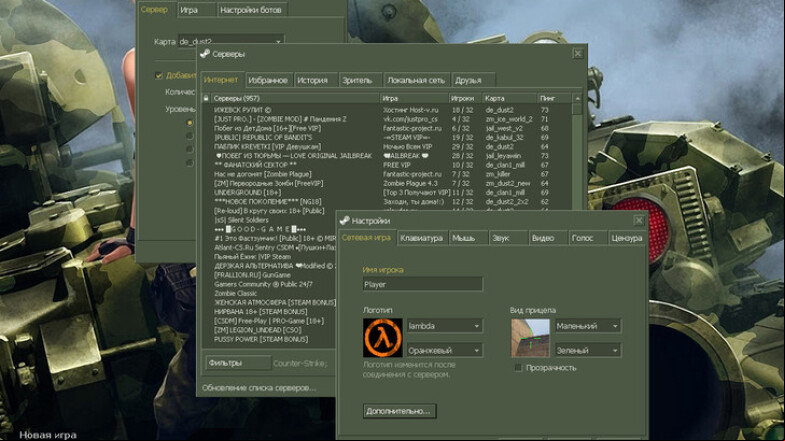Sort by the Игра column header
The image size is (785, 441).
click(414, 98)
